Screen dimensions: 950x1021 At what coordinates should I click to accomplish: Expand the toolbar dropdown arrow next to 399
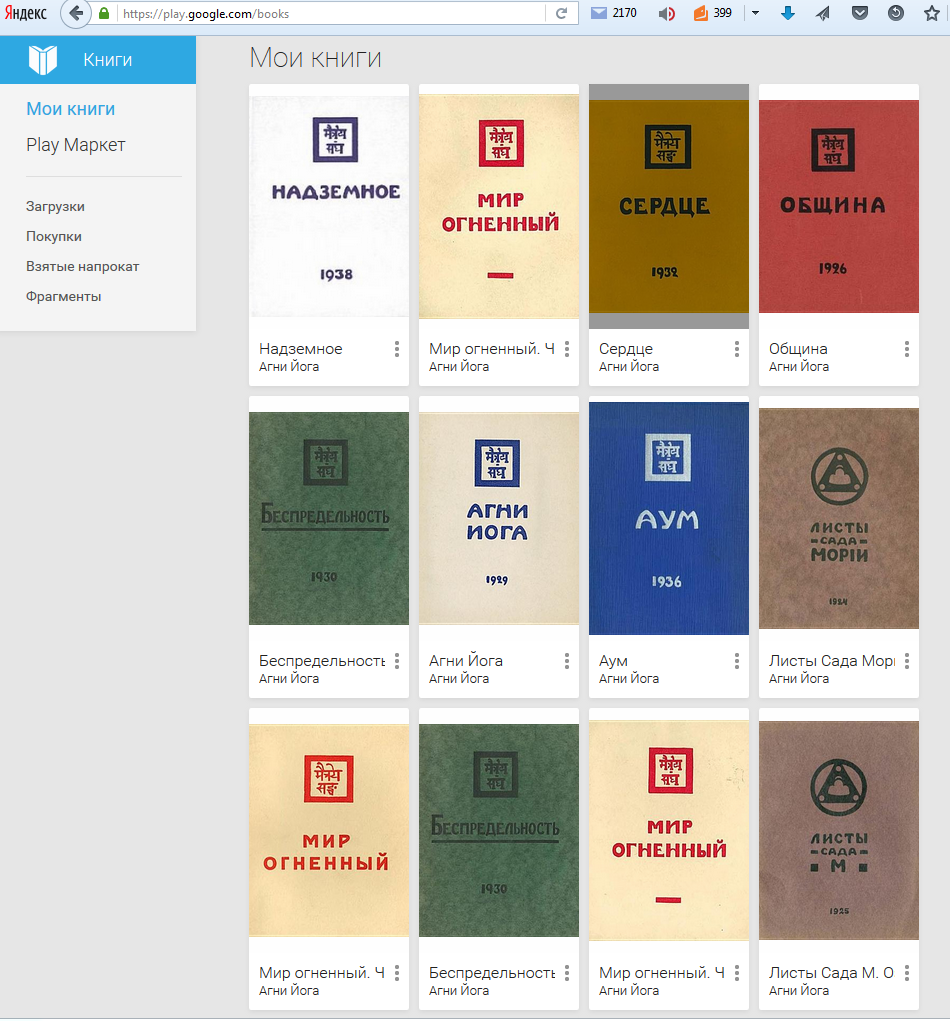point(756,14)
